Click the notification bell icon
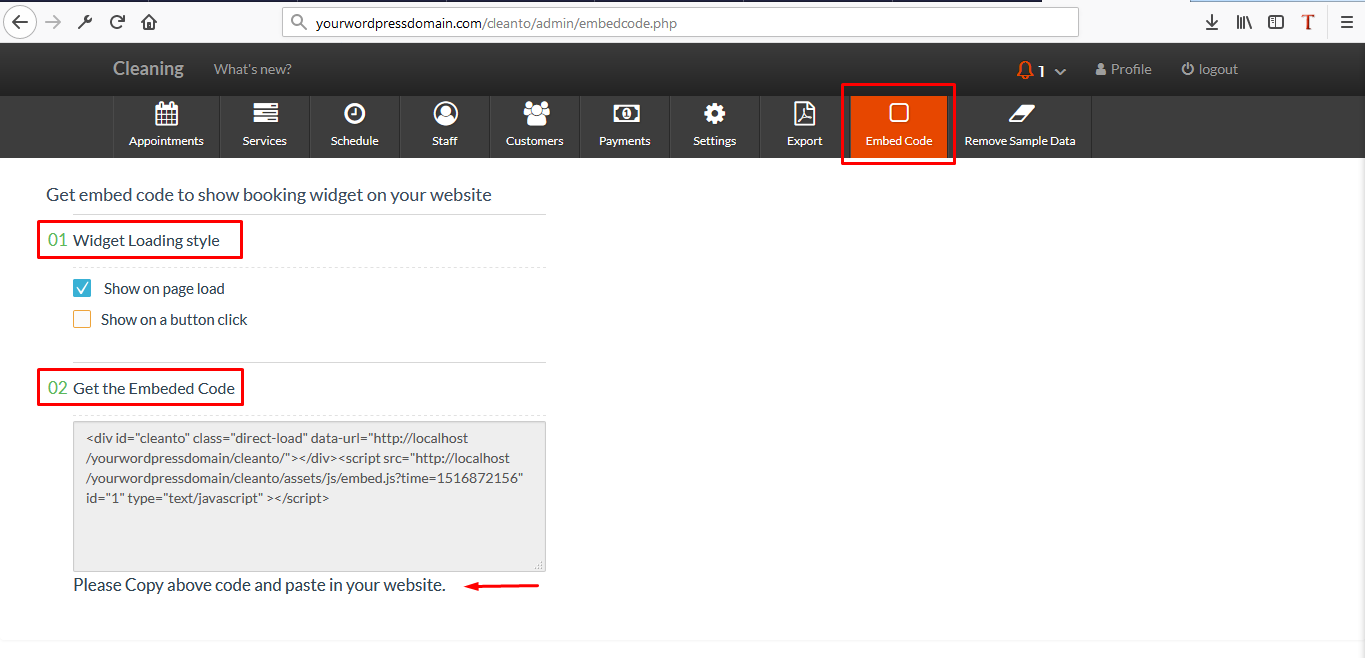 (1024, 70)
